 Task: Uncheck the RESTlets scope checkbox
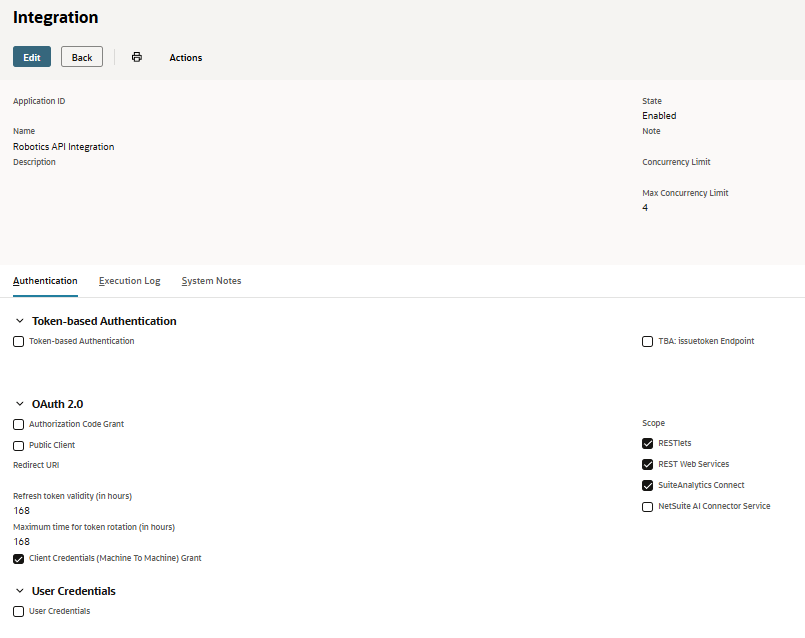click(648, 444)
